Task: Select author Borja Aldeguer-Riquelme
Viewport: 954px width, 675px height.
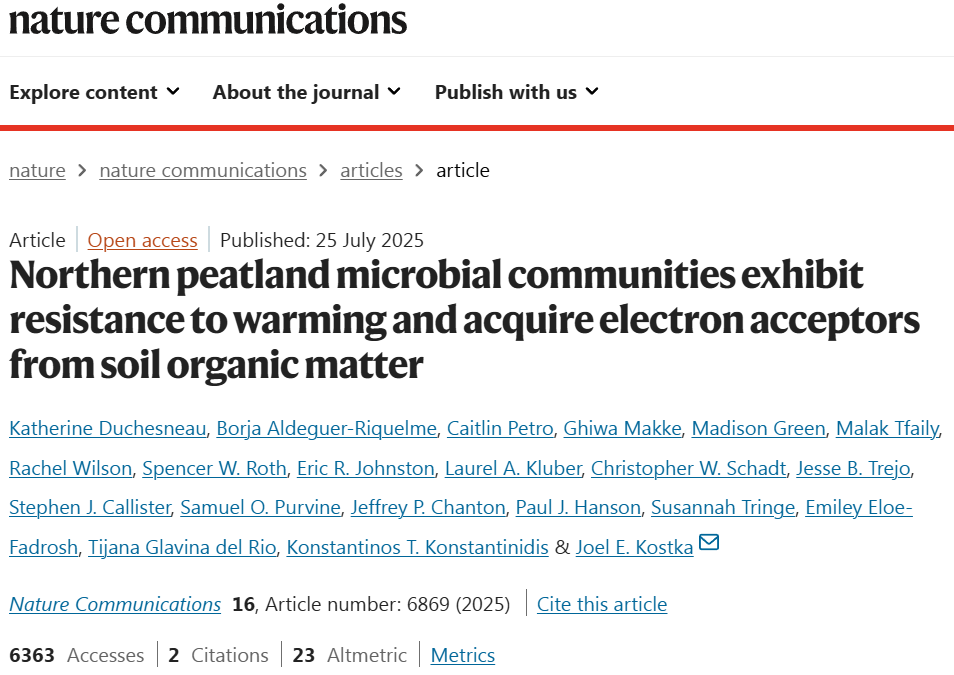Action: tap(327, 428)
